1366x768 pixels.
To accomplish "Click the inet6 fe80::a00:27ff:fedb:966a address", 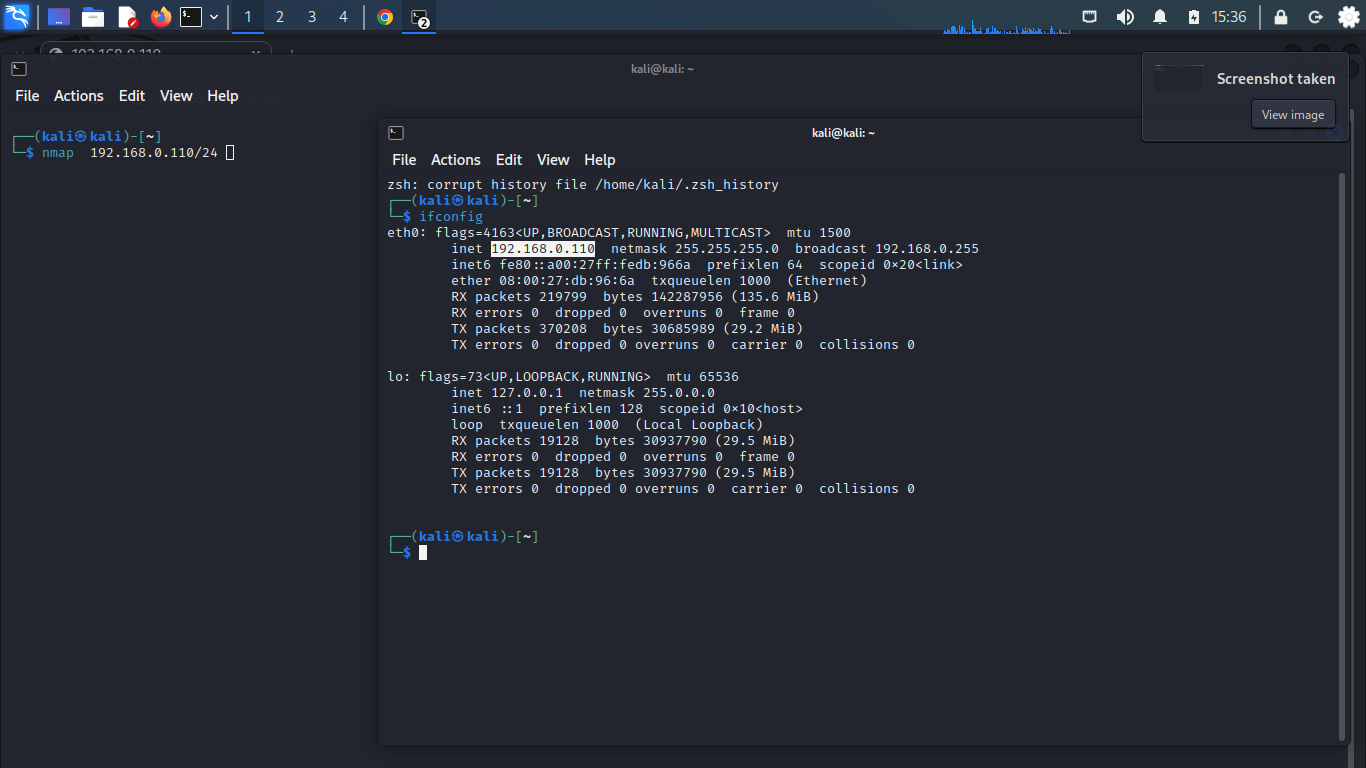I will pos(595,264).
